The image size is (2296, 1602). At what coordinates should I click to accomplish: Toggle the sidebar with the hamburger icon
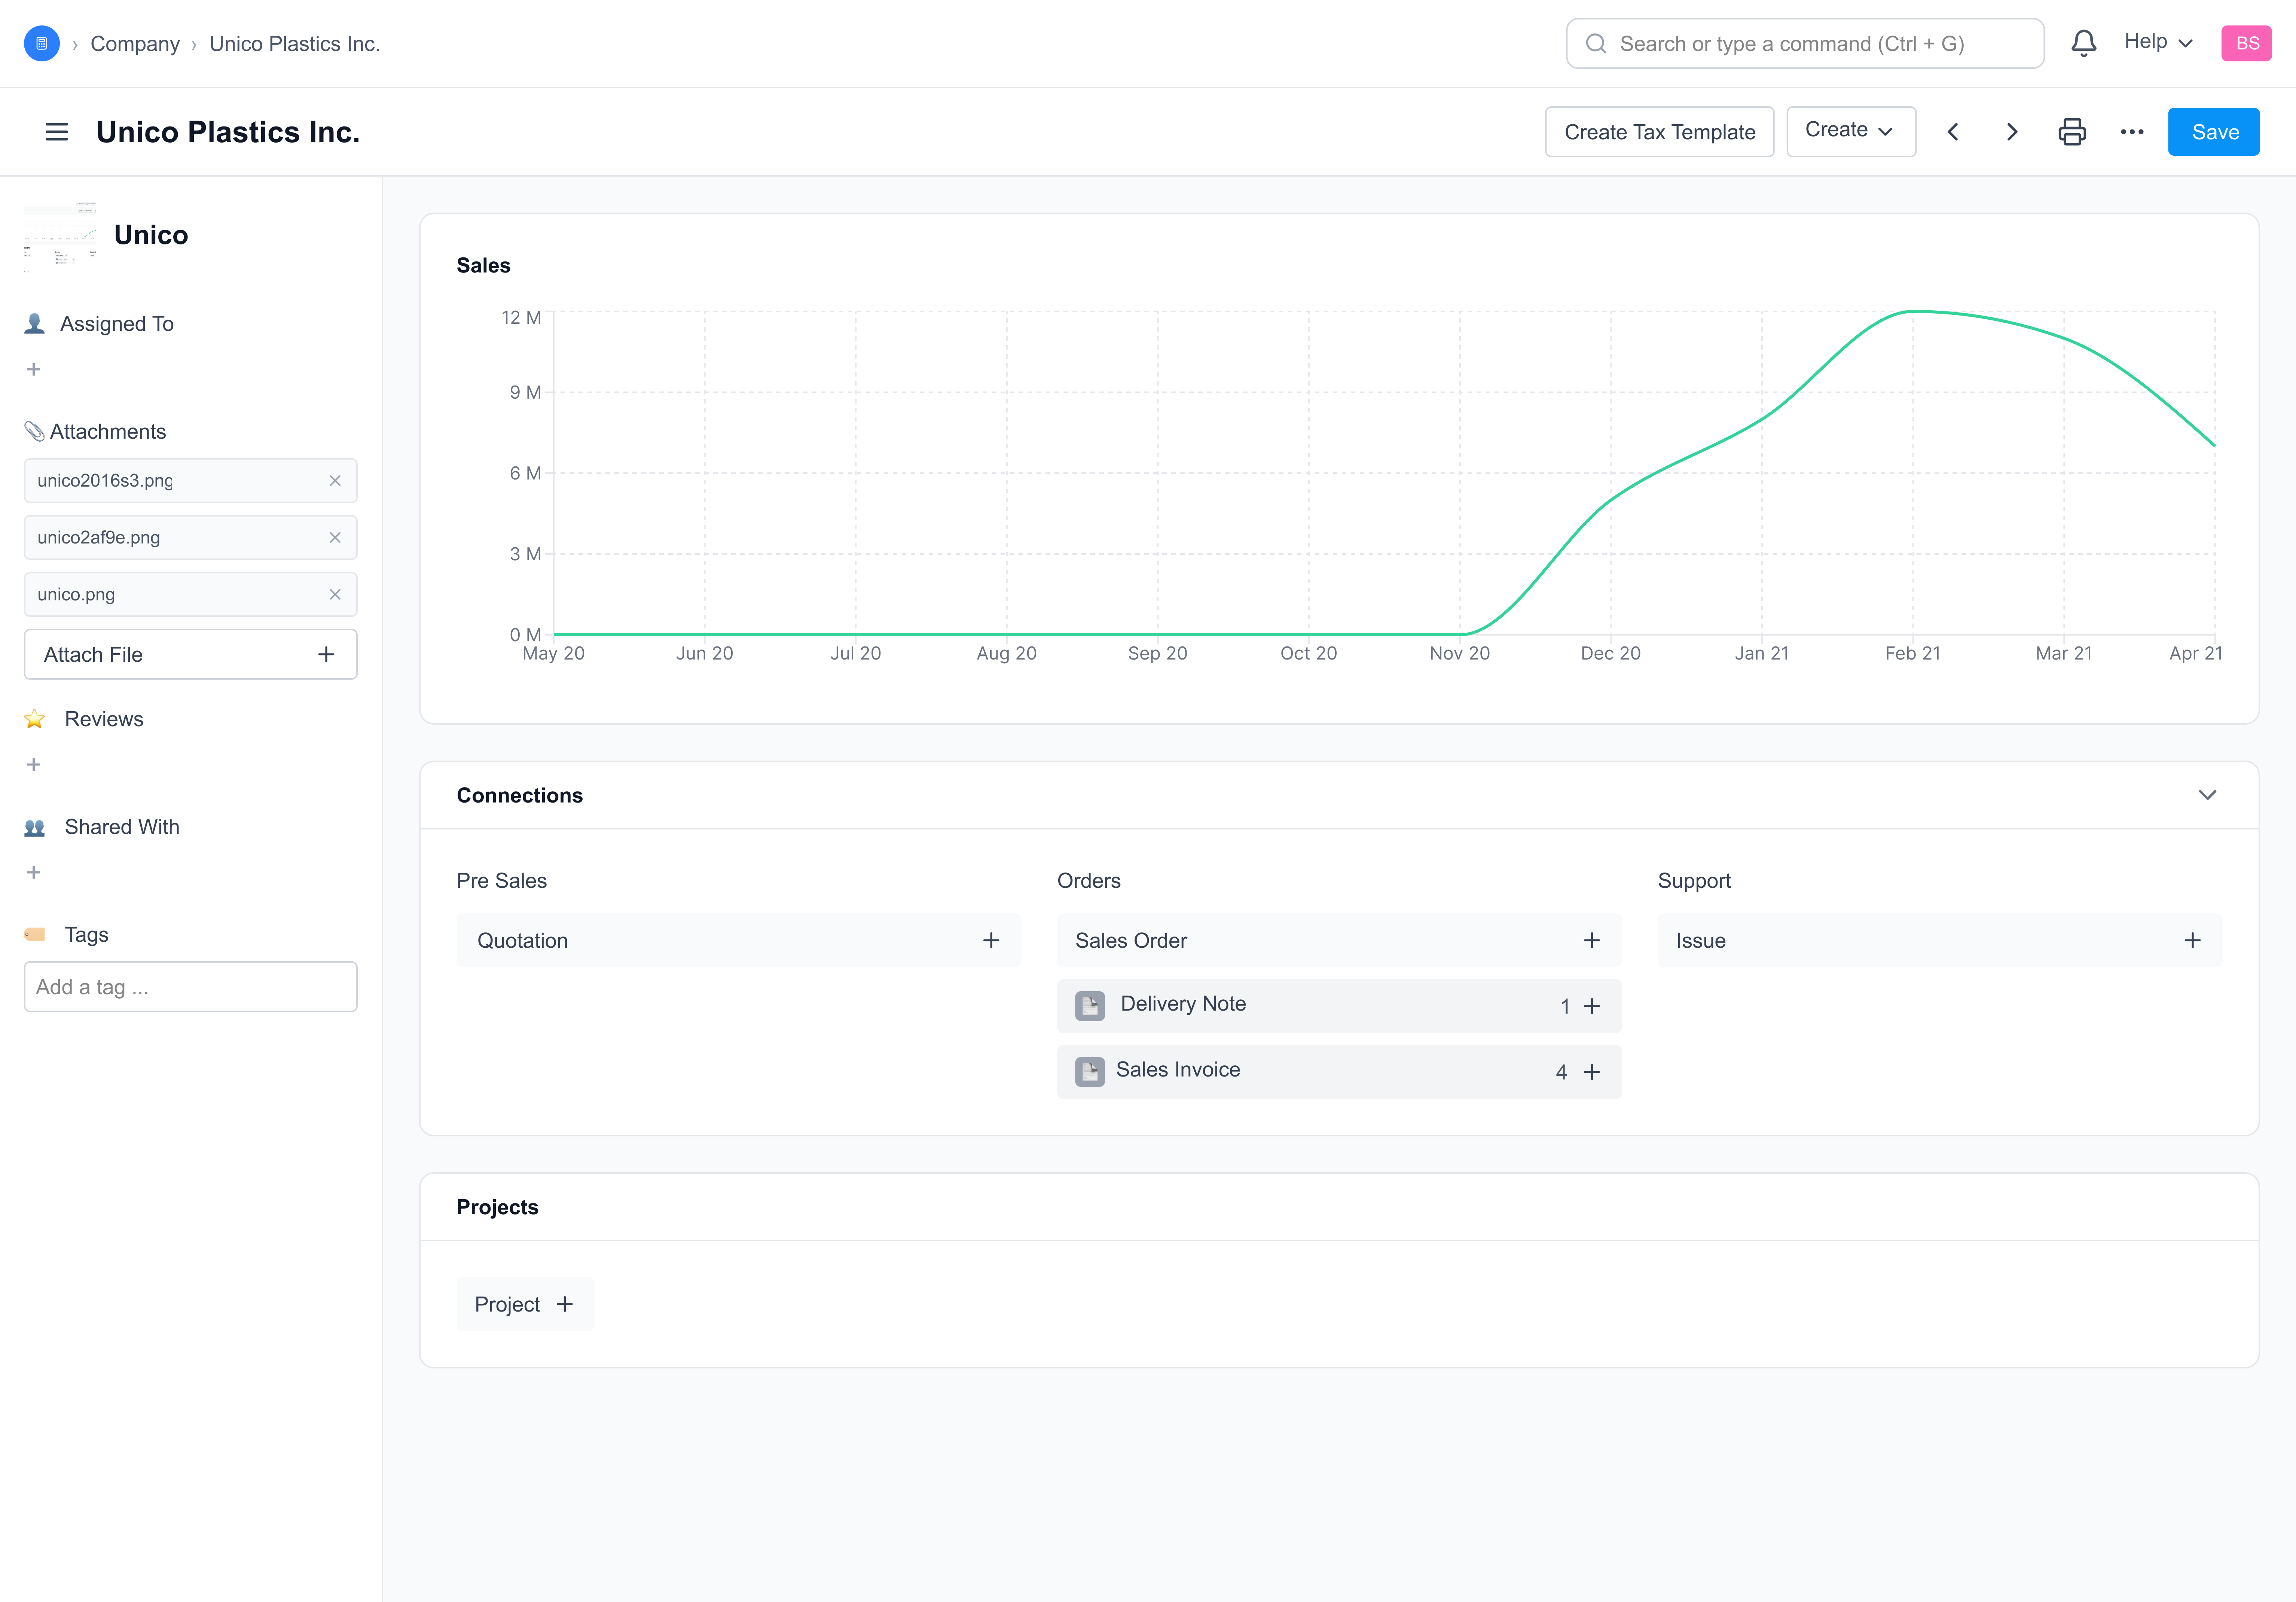click(x=57, y=132)
